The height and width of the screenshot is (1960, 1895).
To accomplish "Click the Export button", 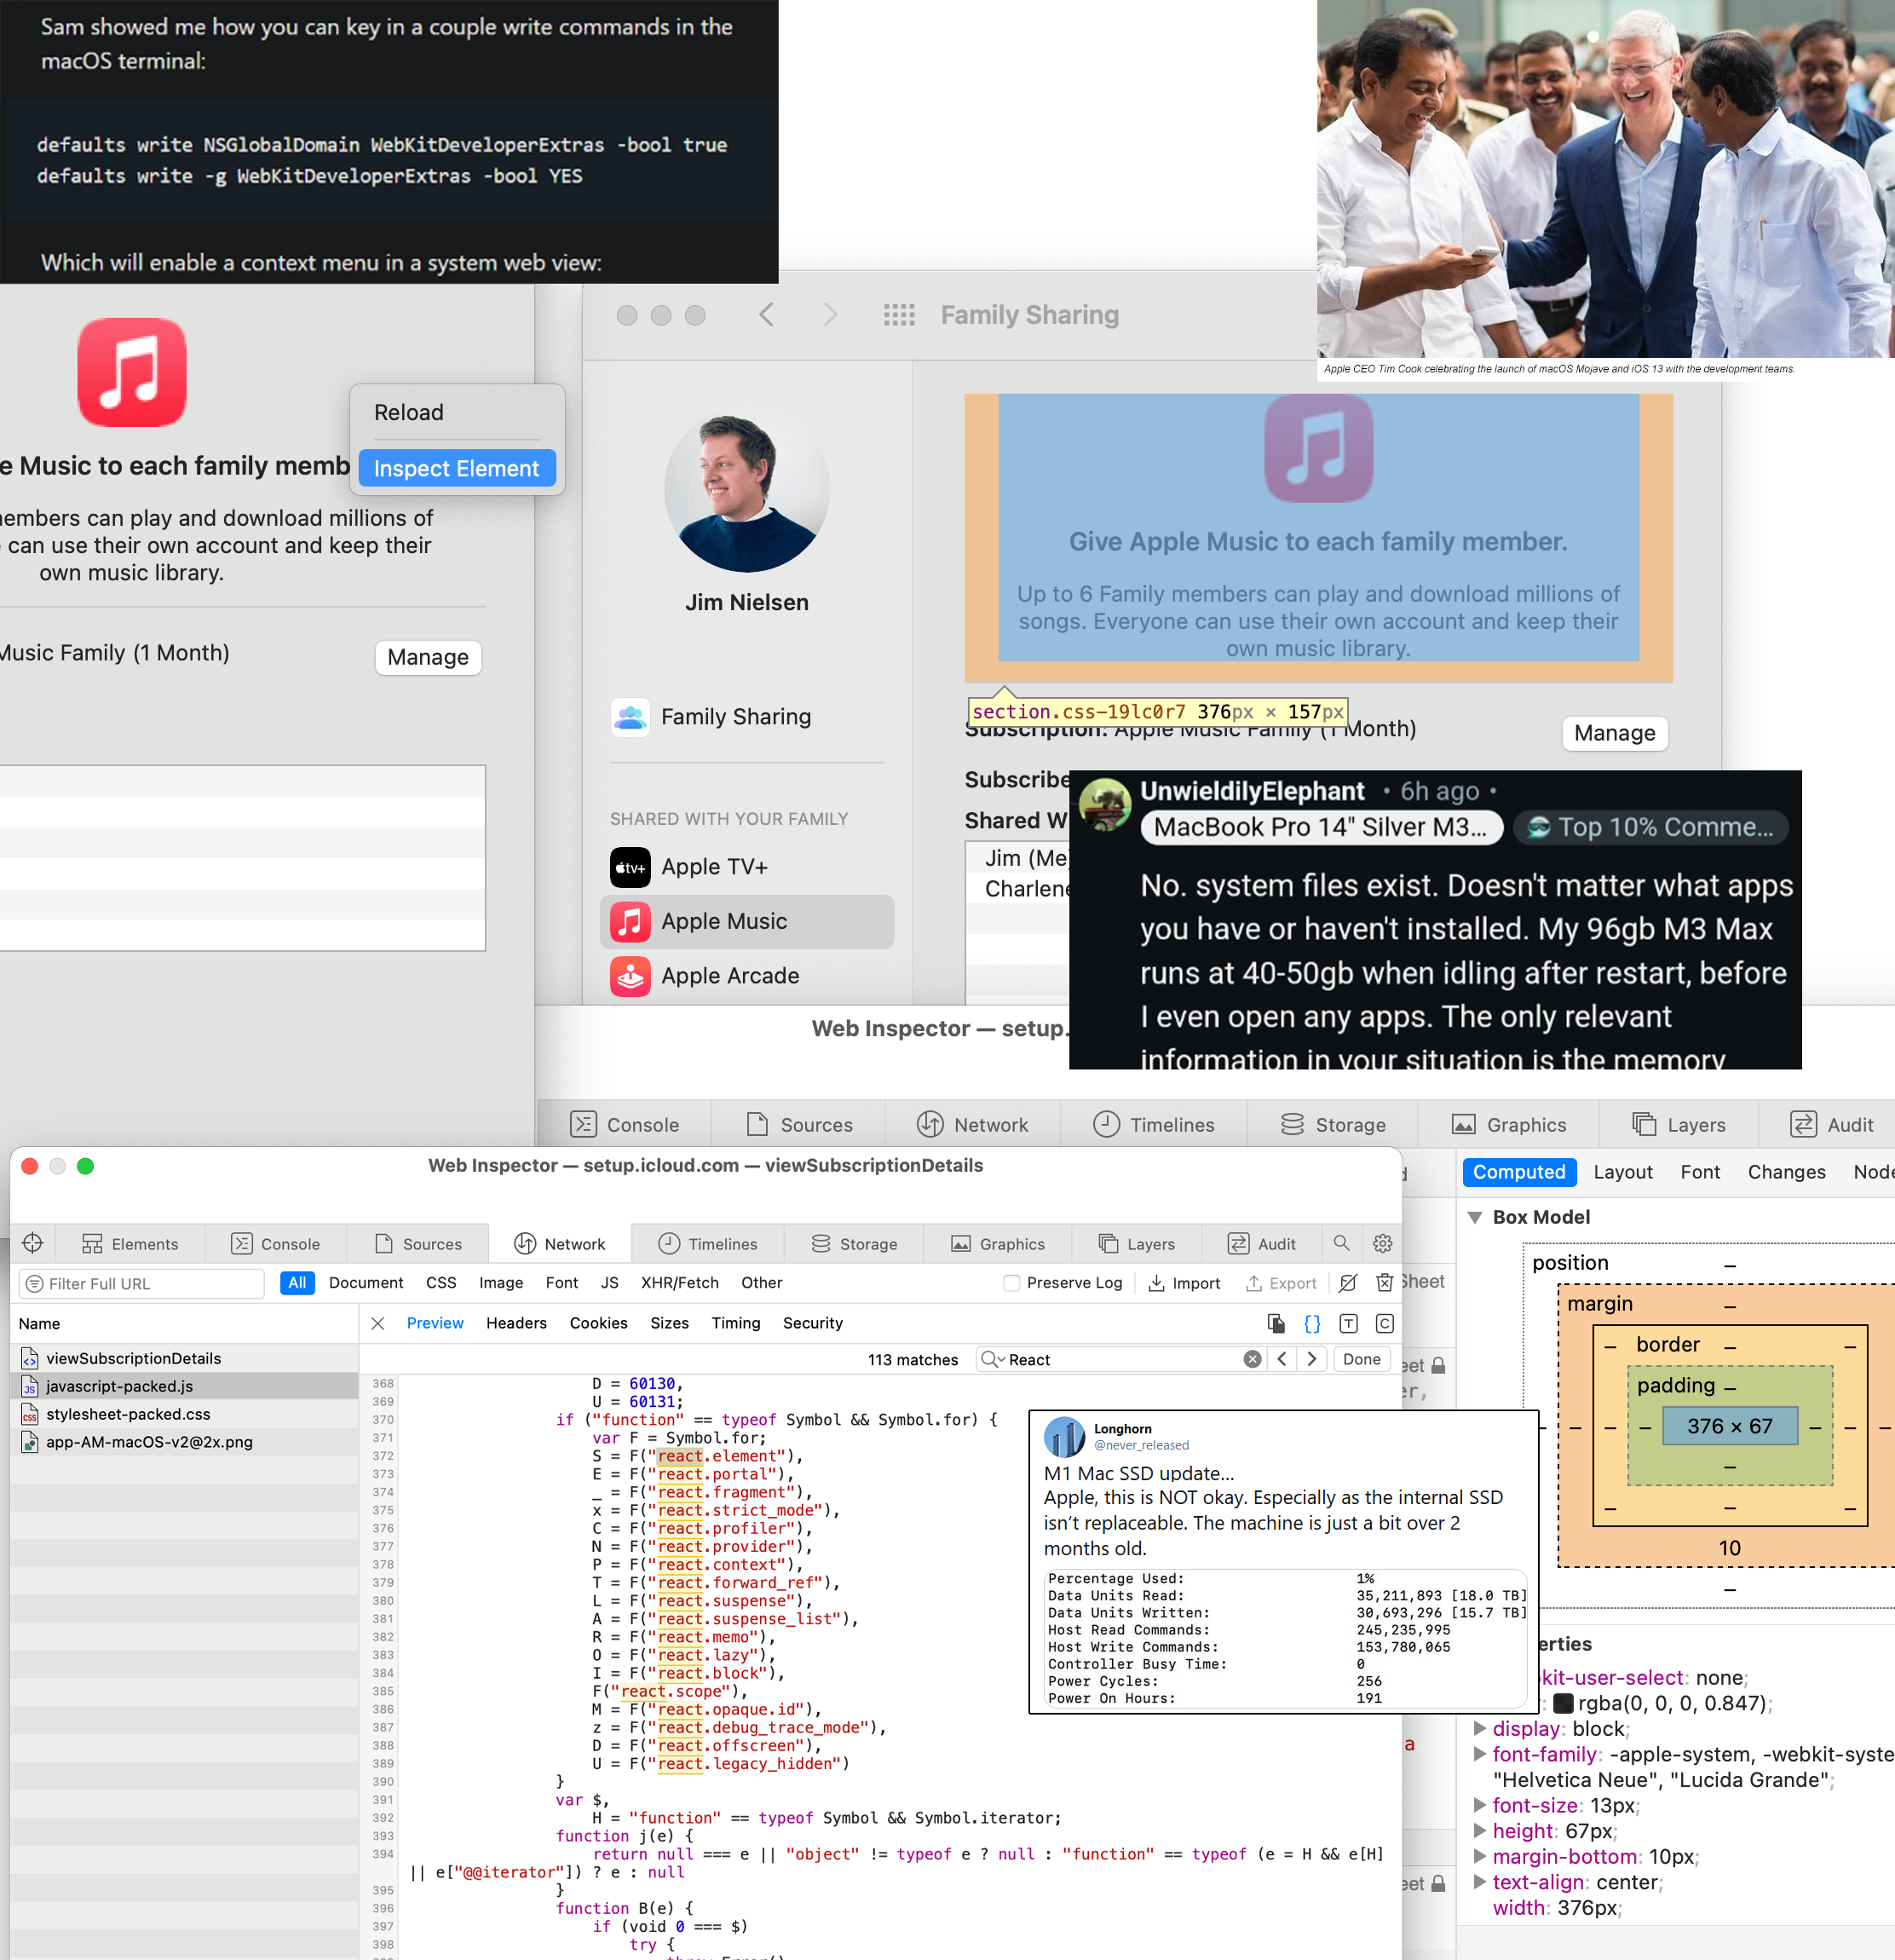I will [x=1281, y=1283].
